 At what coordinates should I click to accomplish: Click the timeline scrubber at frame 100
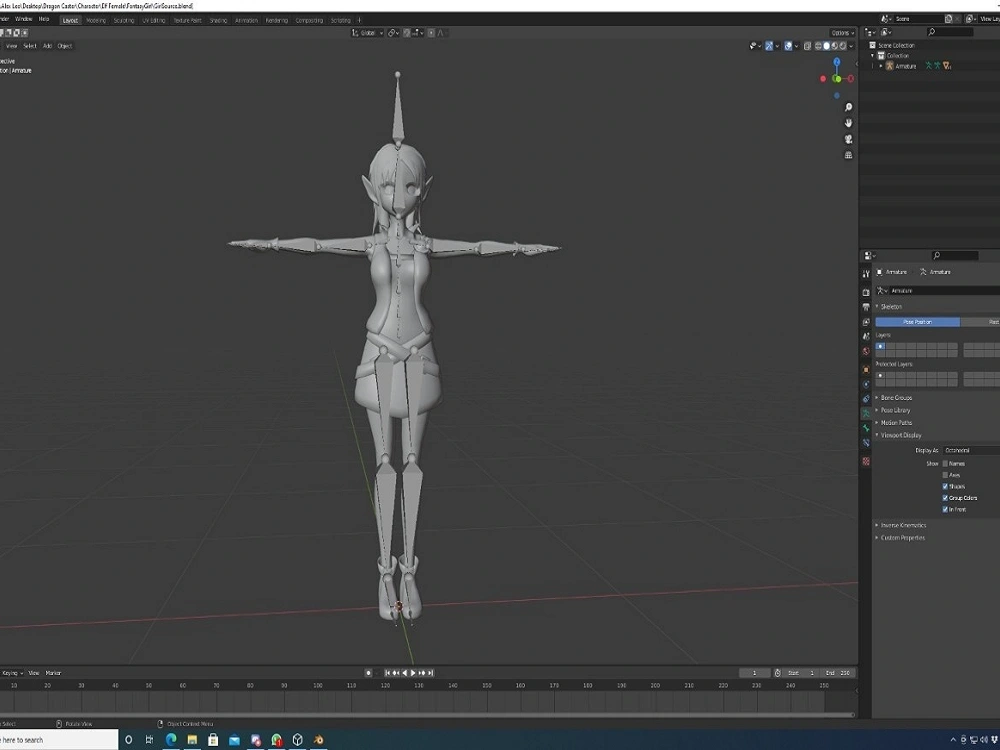[318, 686]
